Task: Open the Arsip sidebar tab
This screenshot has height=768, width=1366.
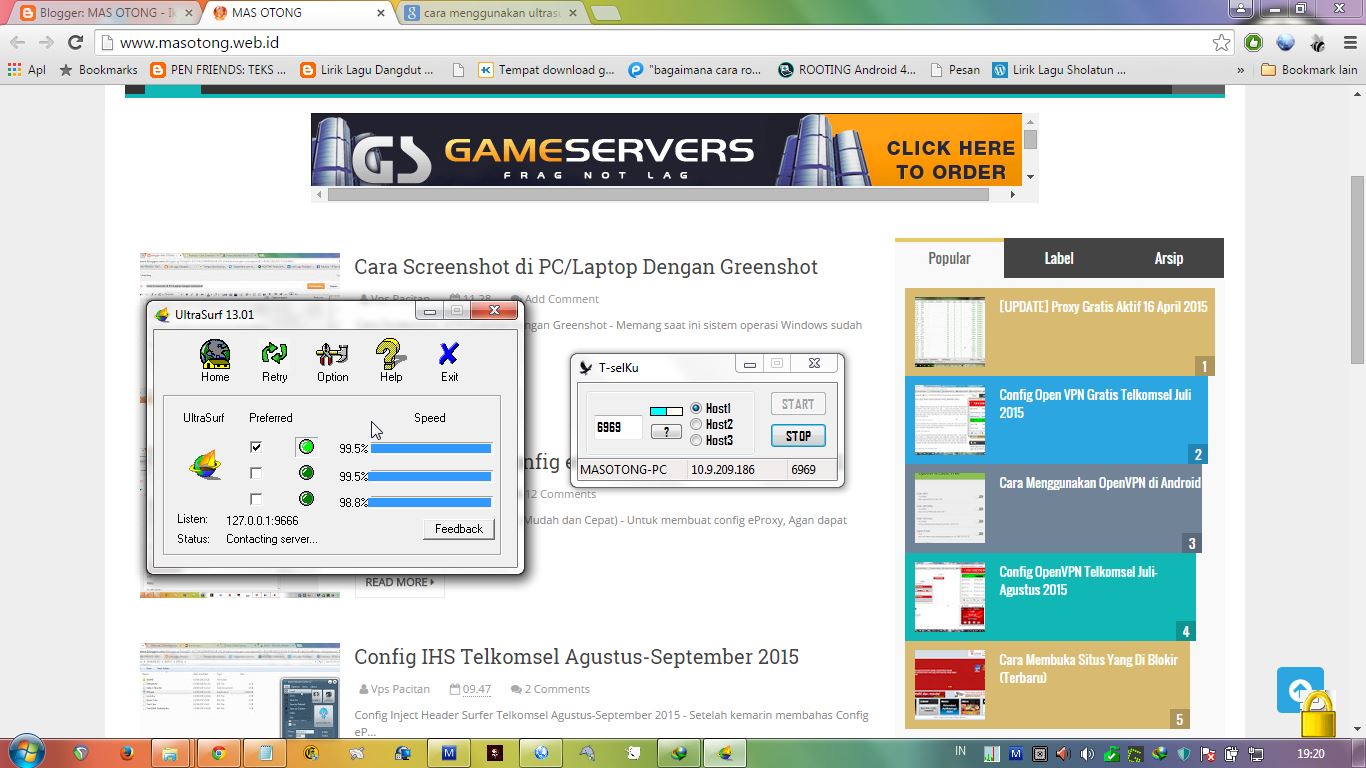Action: pos(1169,258)
